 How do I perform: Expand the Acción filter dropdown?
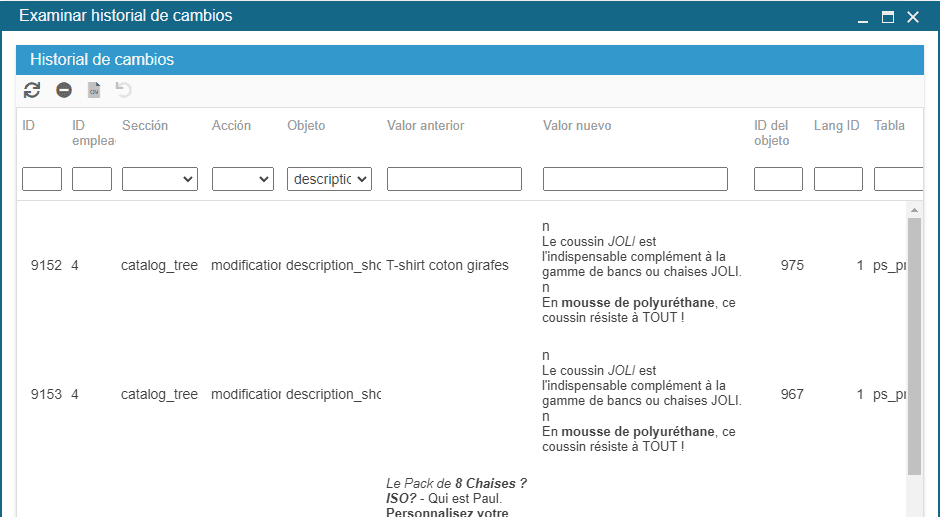coord(242,179)
